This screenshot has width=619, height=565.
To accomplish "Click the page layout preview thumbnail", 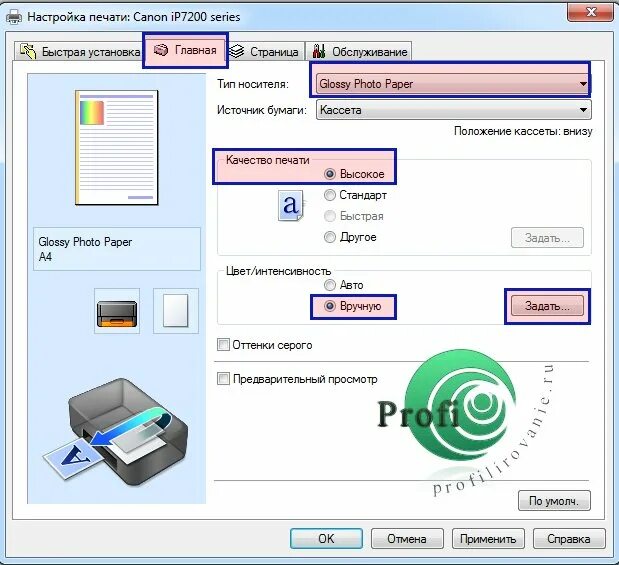I will tap(116, 147).
